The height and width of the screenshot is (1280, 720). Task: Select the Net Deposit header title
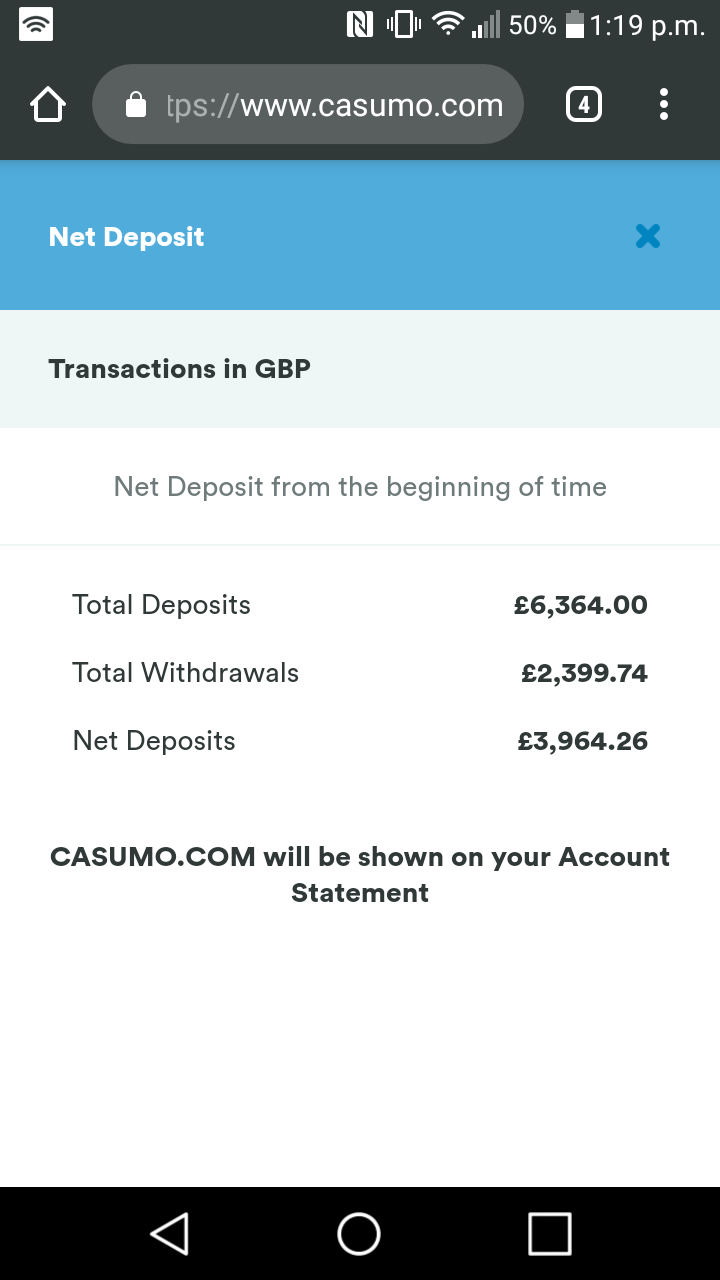126,237
